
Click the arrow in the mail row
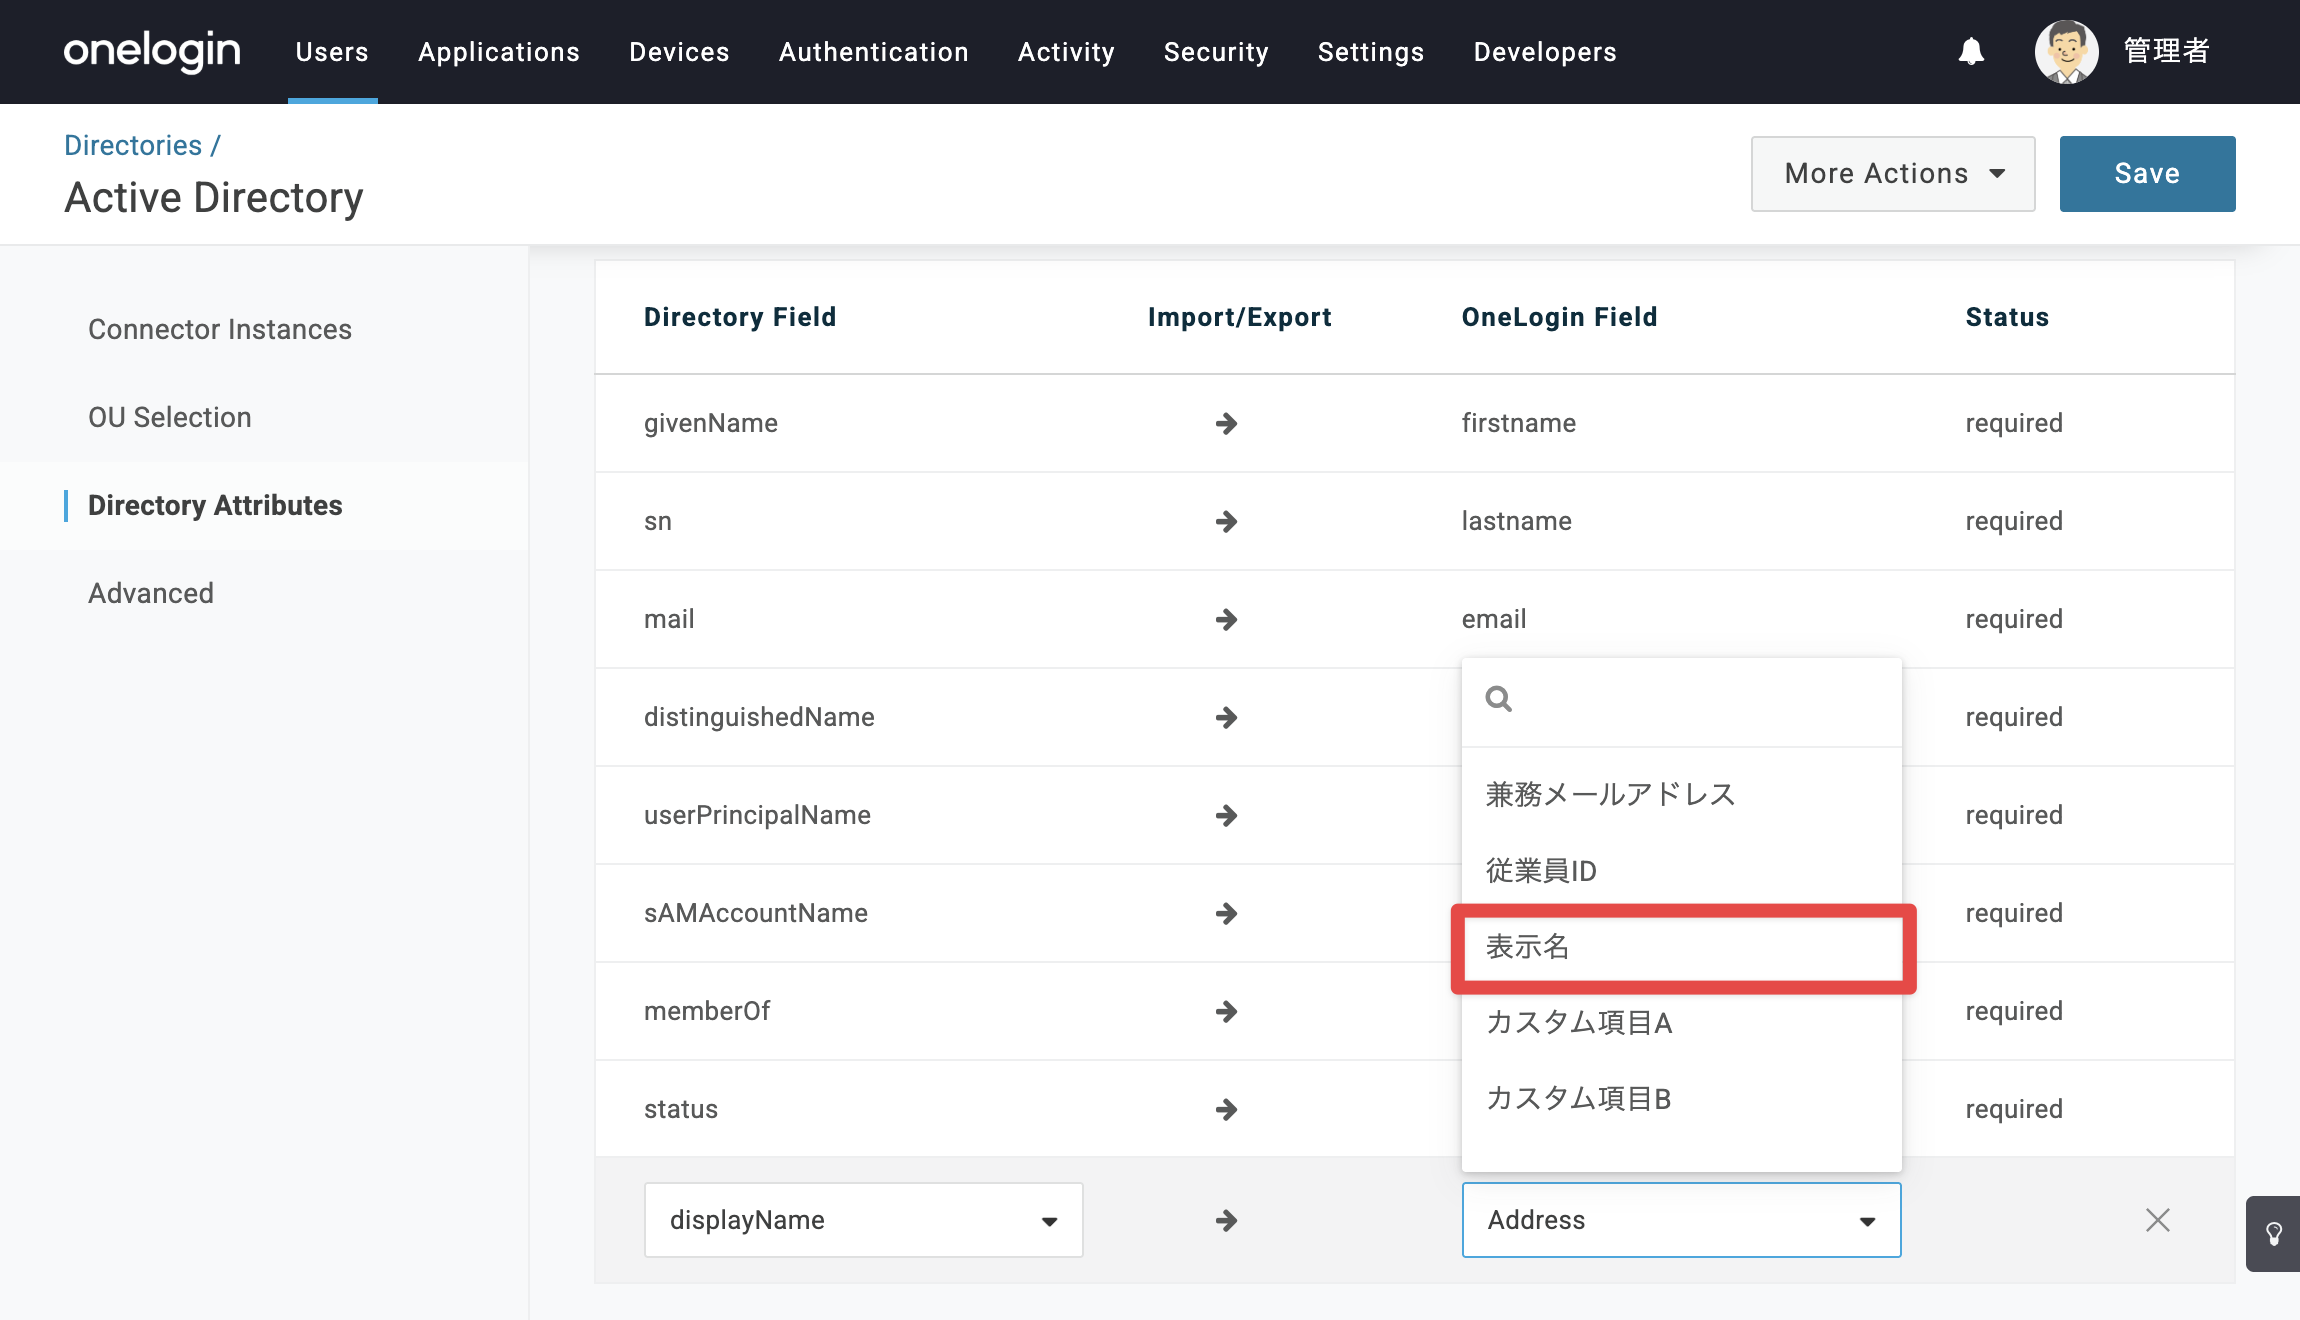pyautogui.click(x=1226, y=620)
